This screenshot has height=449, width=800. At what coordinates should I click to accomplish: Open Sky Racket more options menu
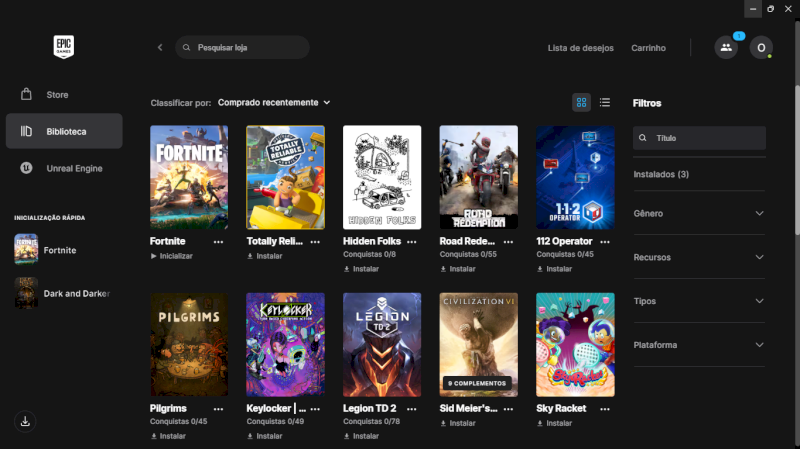point(605,409)
